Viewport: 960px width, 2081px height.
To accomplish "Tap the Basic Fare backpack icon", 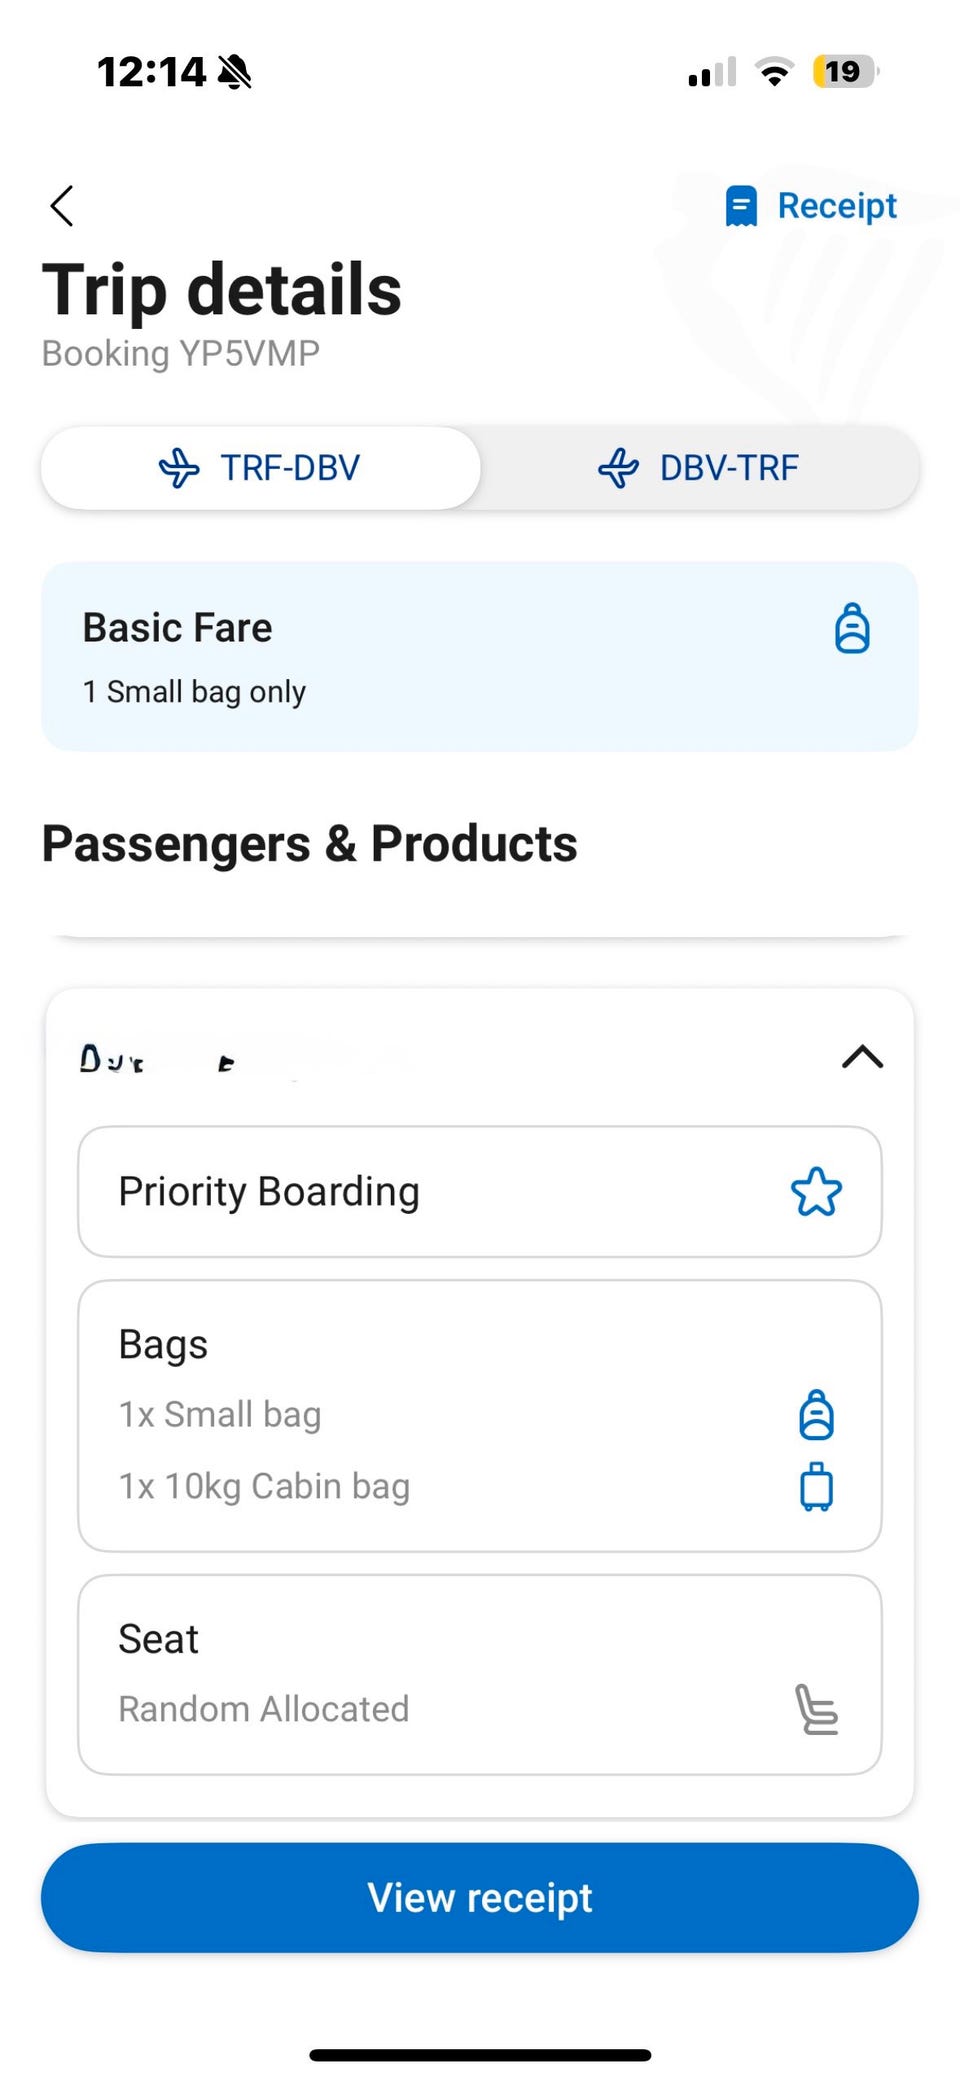I will coord(852,629).
